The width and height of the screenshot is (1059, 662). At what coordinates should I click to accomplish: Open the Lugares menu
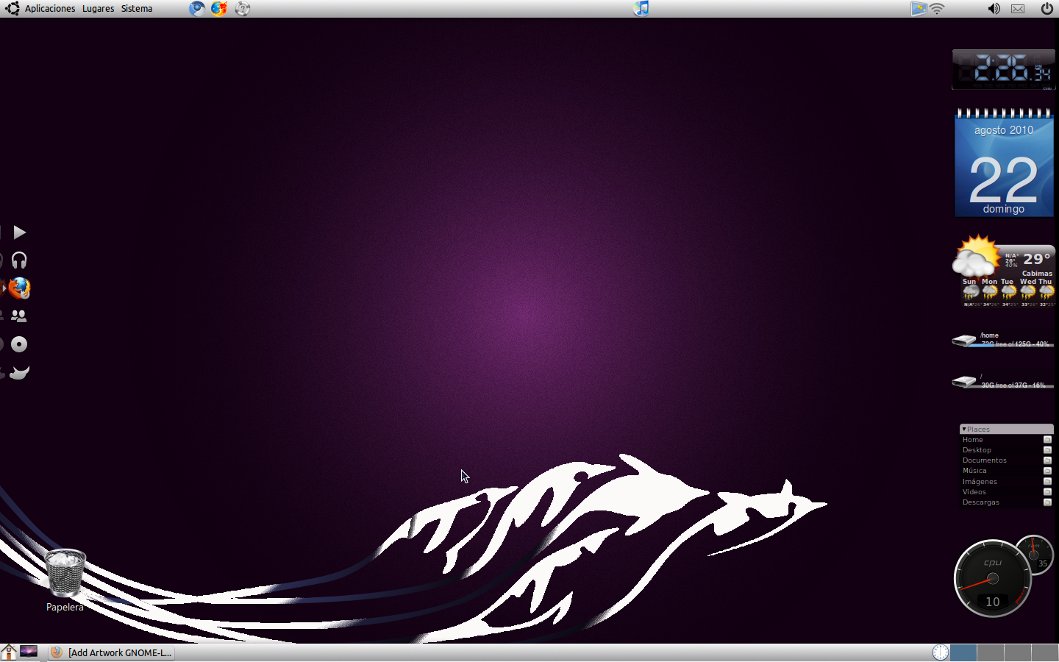(x=98, y=9)
